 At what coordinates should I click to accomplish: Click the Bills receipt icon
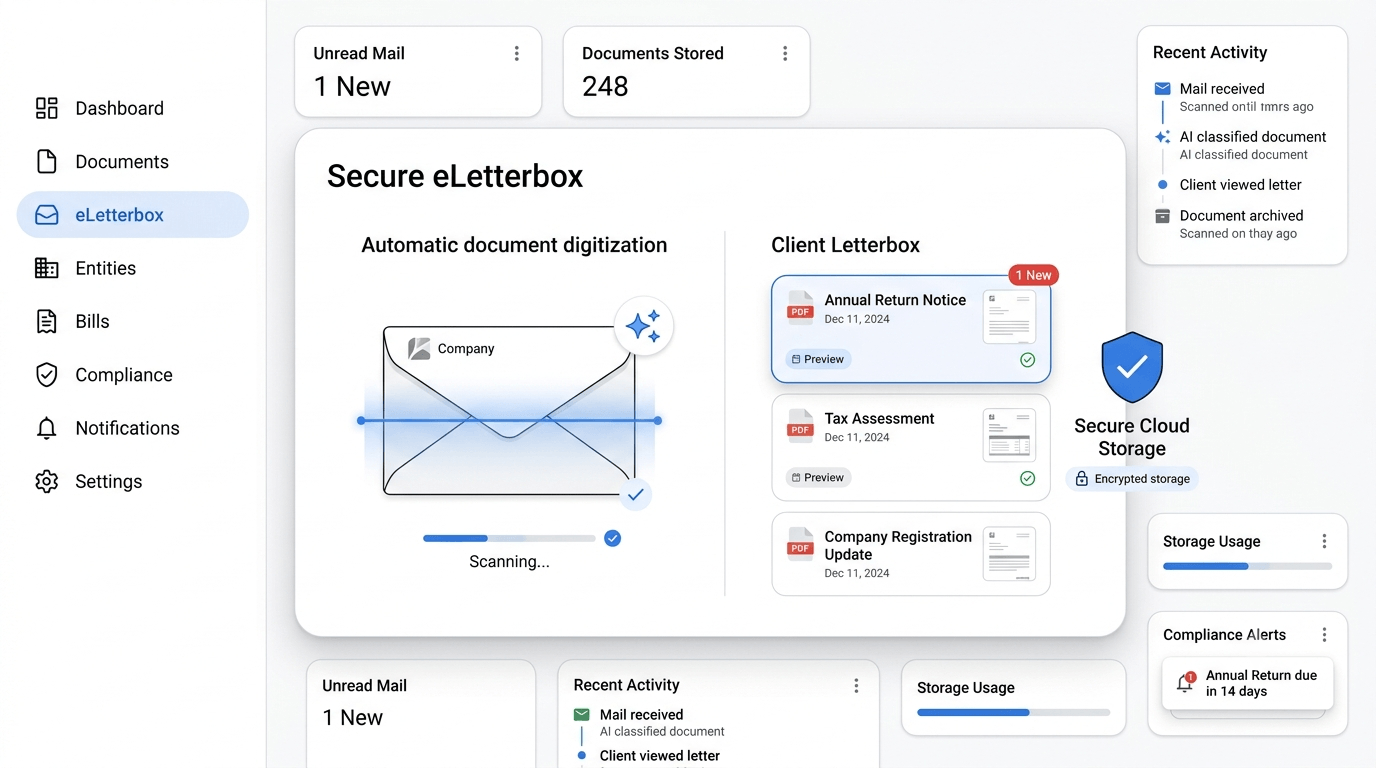pyautogui.click(x=47, y=321)
